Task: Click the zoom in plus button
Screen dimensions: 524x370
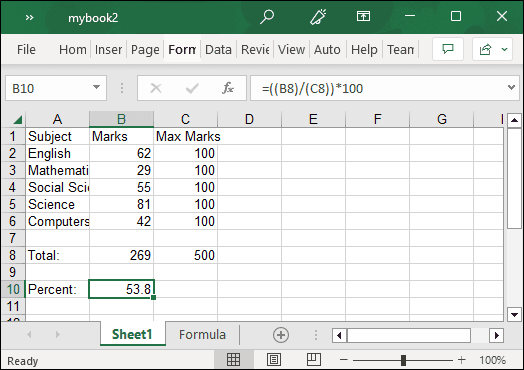Action: (x=462, y=360)
